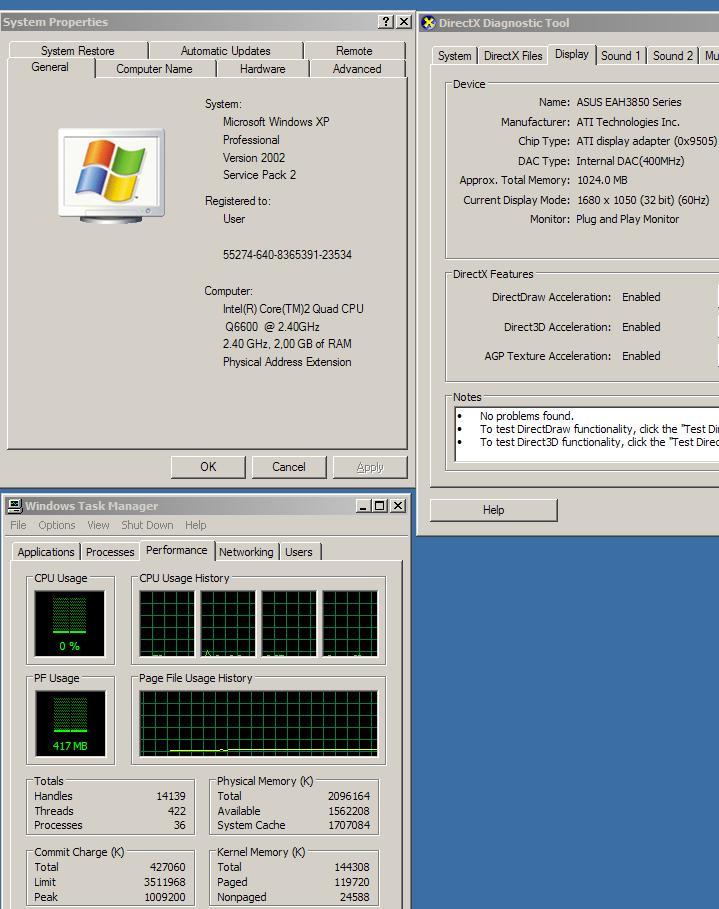Click the Task Manager title bar icon
Image resolution: width=719 pixels, height=909 pixels.
point(14,506)
